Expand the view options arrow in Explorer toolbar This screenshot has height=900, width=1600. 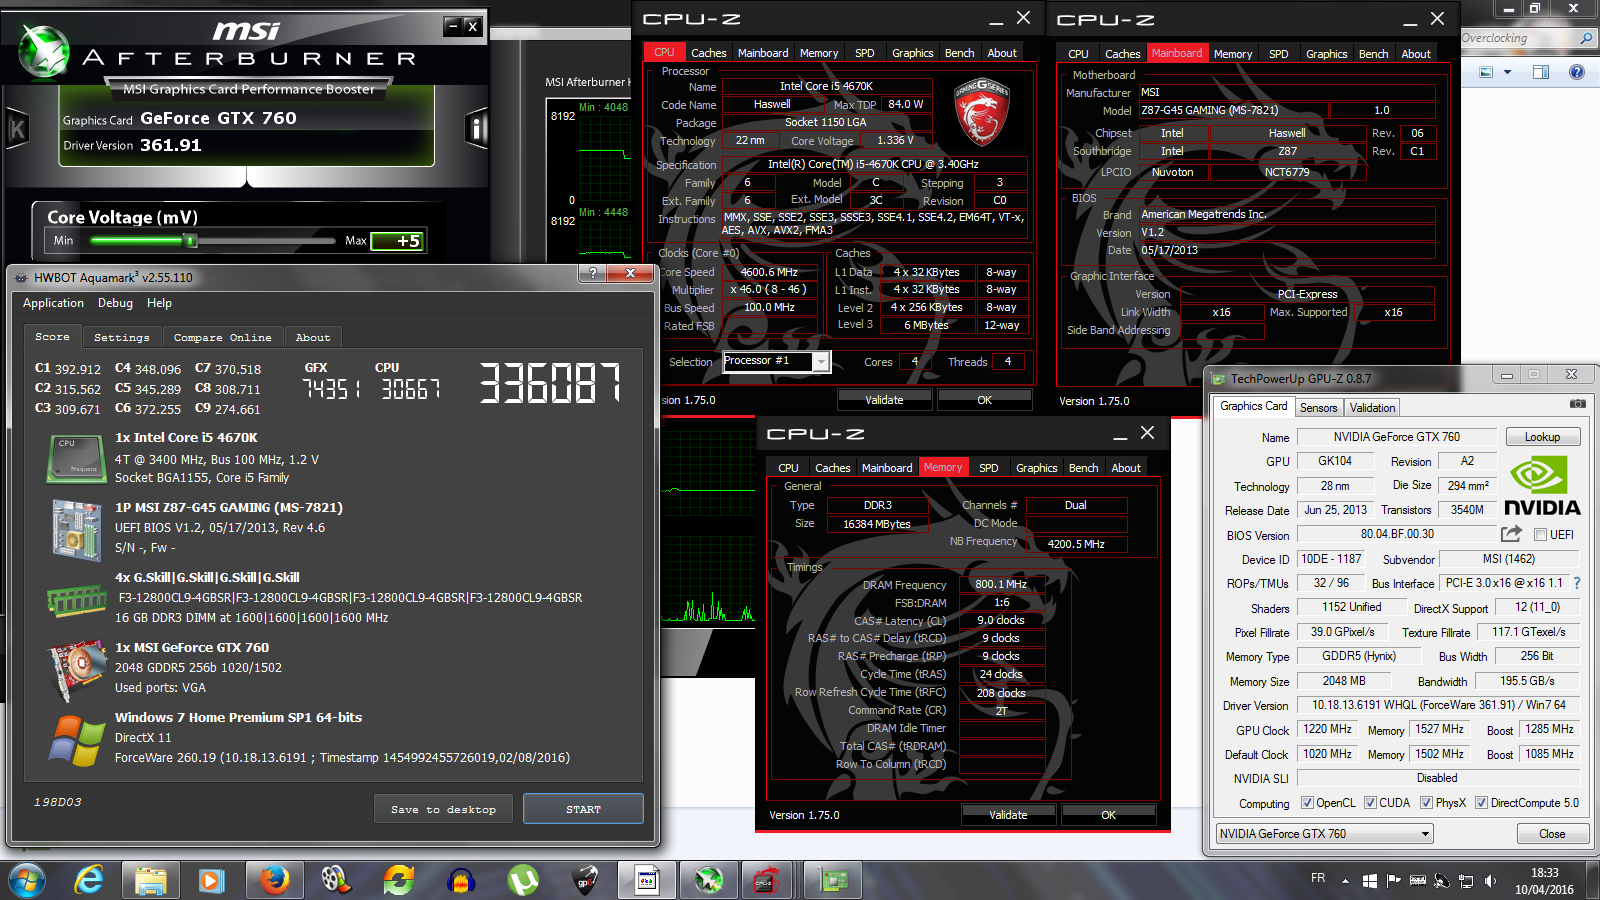[1507, 72]
